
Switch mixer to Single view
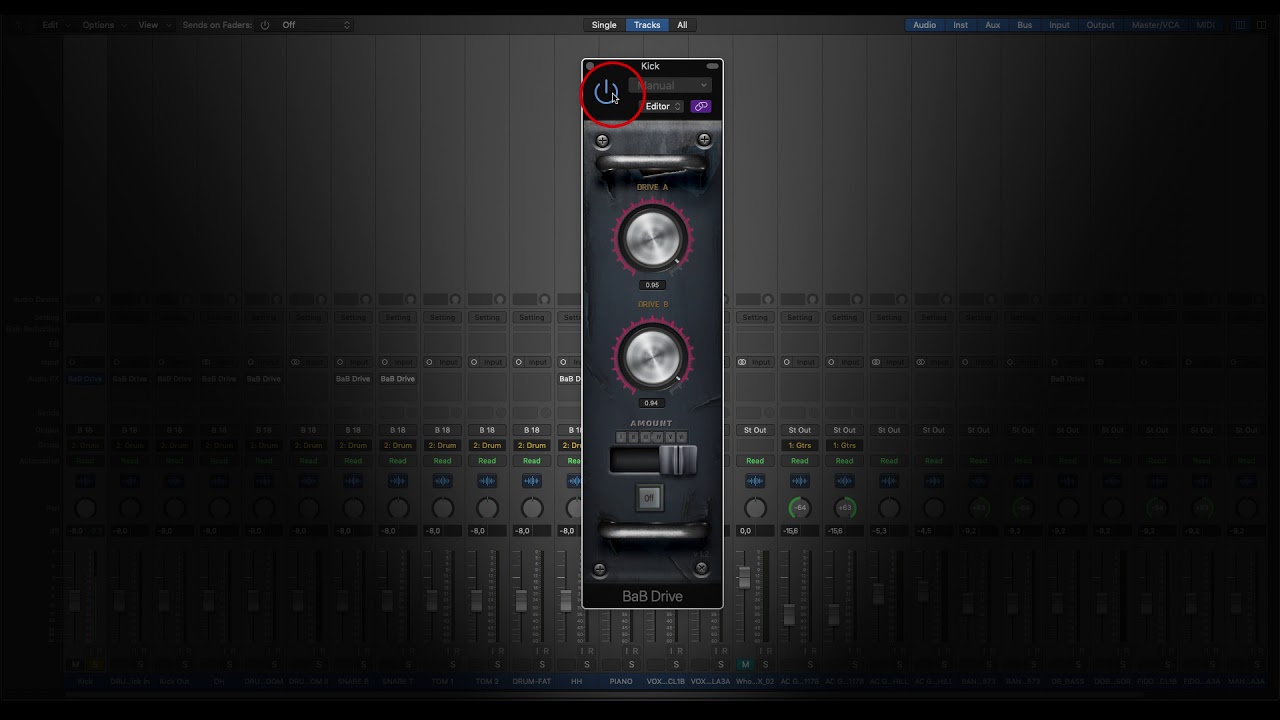(604, 25)
